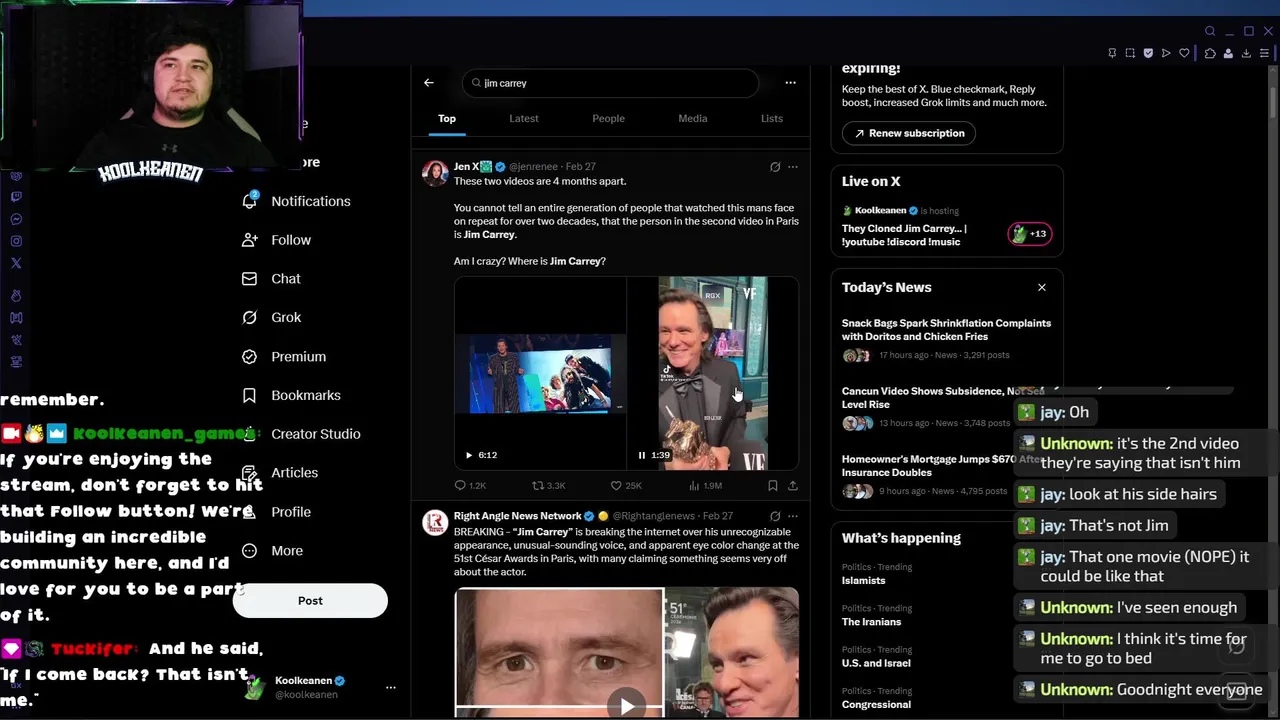This screenshot has width=1280, height=720.
Task: Open Follow in the X navigation
Action: 277,240
